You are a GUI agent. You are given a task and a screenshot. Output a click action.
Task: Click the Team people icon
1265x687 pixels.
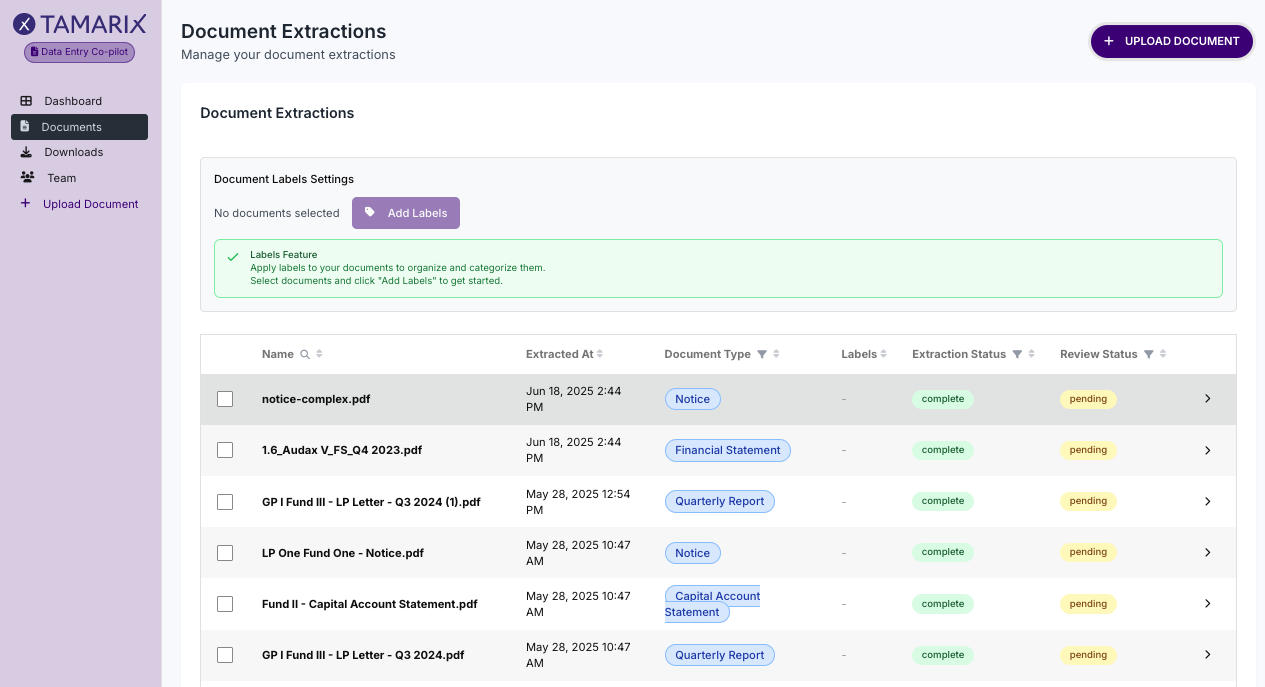pyautogui.click(x=27, y=178)
